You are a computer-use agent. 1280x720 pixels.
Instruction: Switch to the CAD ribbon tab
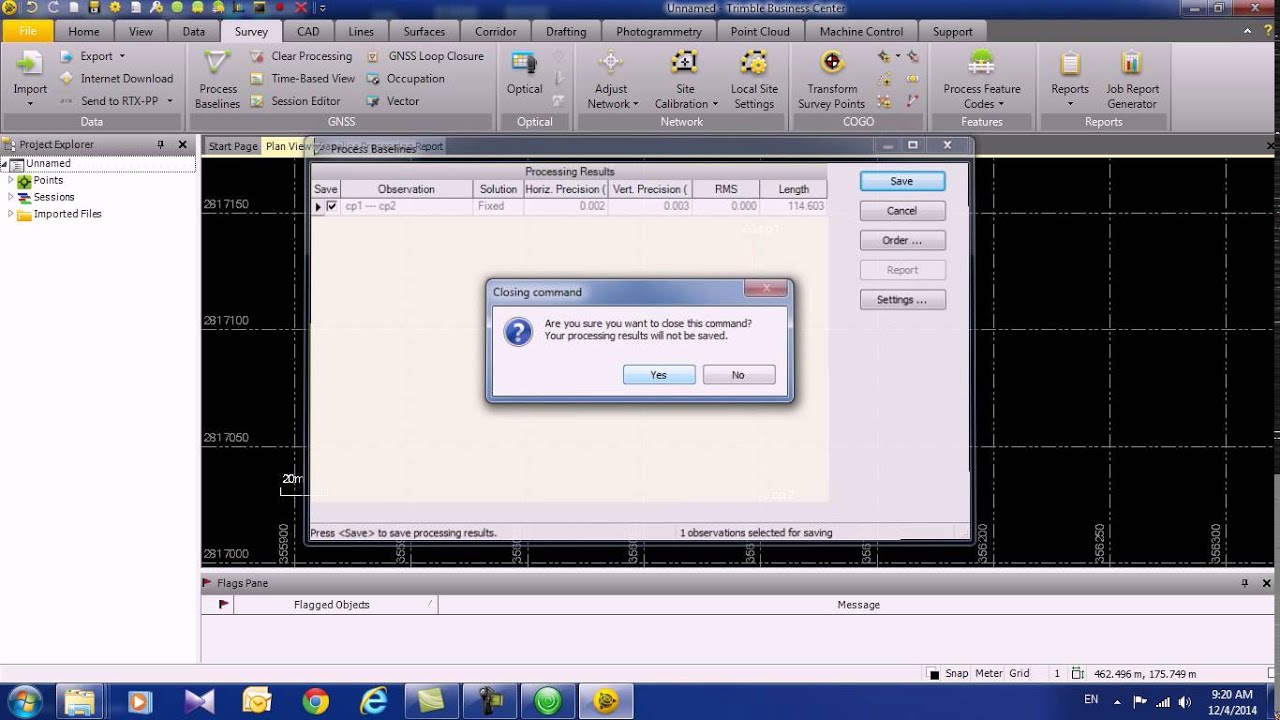(308, 31)
